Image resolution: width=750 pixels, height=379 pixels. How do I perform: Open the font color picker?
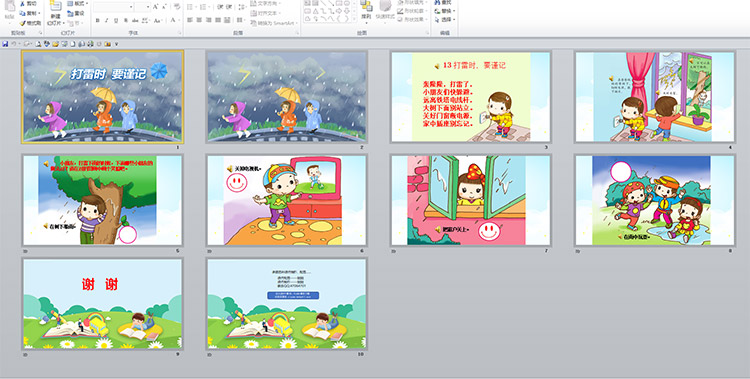[174, 21]
